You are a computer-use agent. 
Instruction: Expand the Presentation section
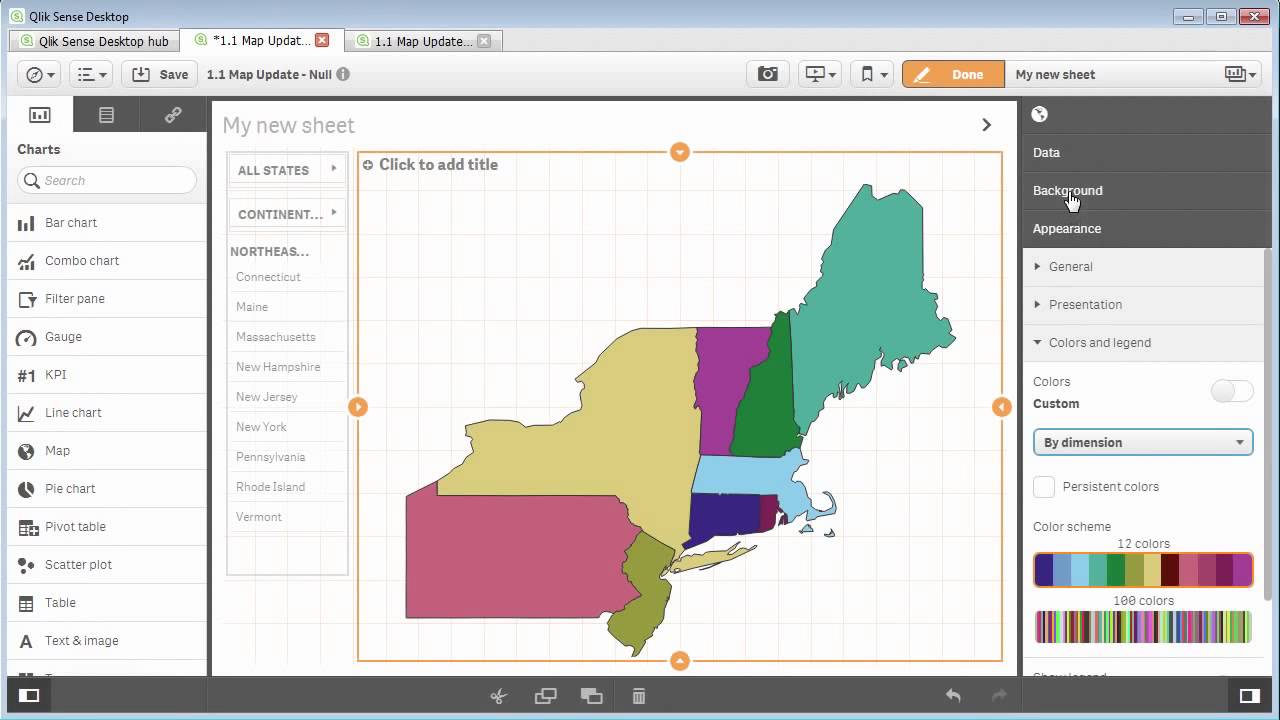pos(1143,305)
